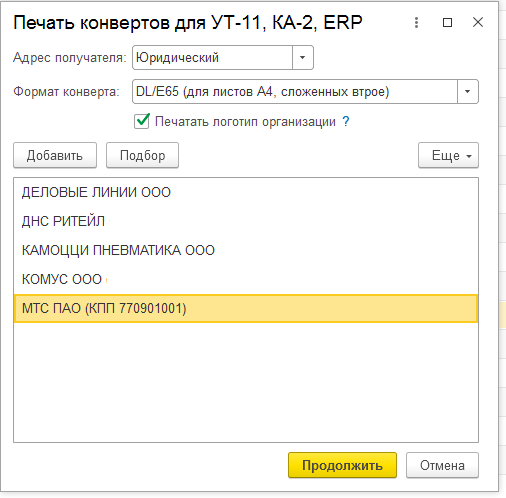Click the Подбор button
The width and height of the screenshot is (506, 498).
point(142,155)
